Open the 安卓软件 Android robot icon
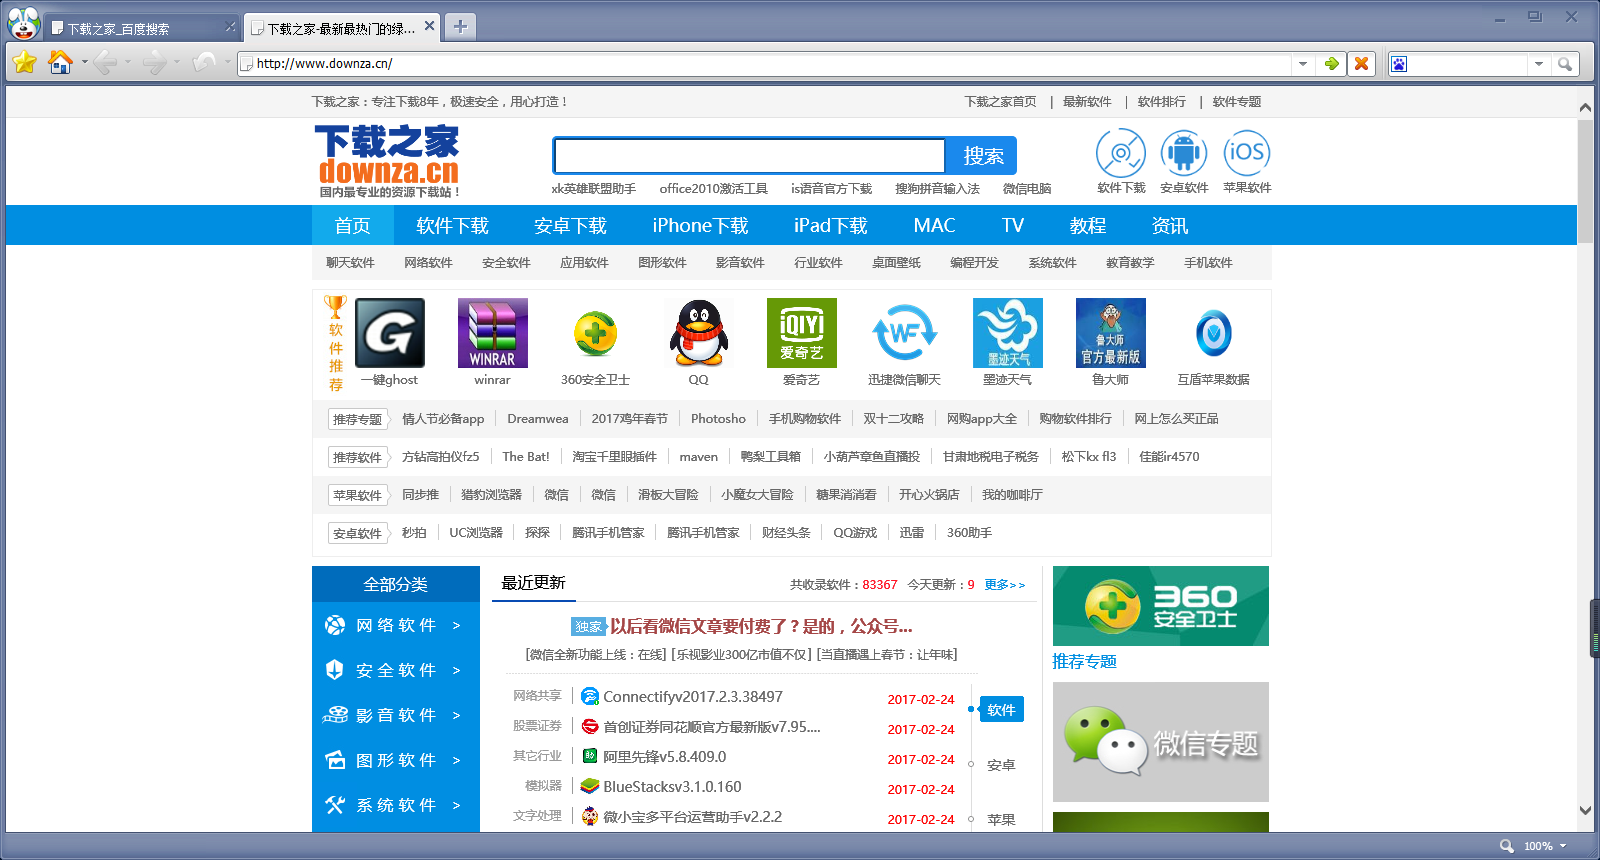 [1184, 153]
